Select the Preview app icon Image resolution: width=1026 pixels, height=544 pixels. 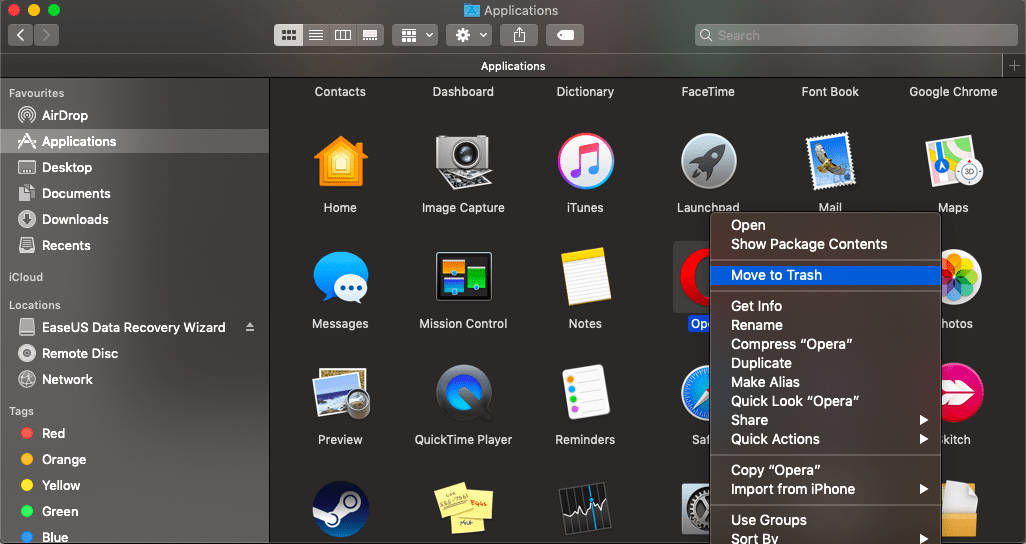340,393
